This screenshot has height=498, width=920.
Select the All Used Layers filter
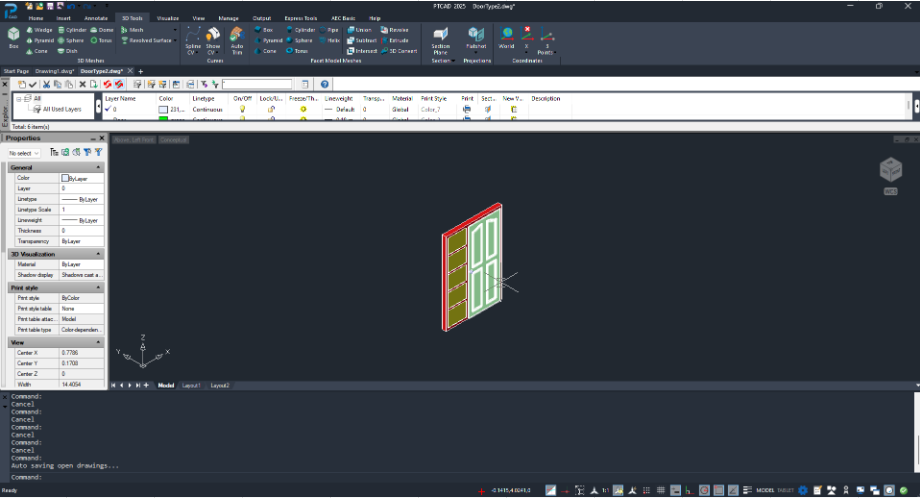pos(62,109)
